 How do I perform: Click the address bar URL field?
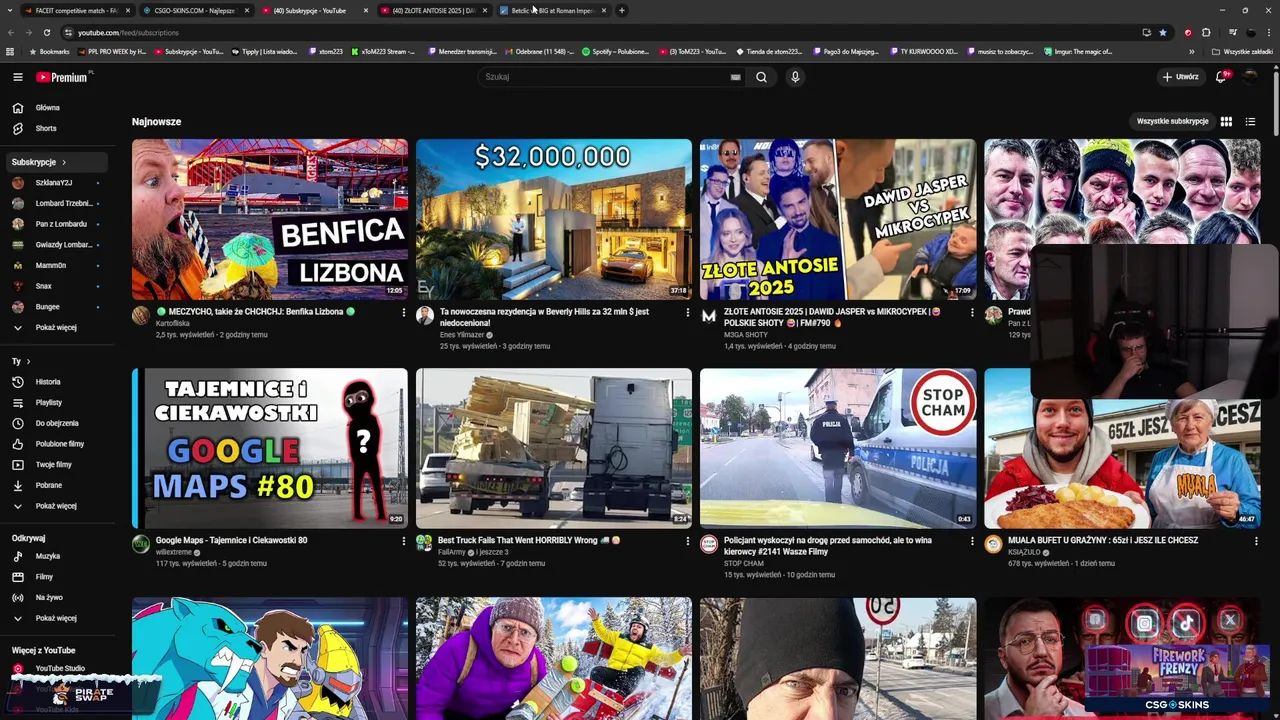tap(600, 32)
